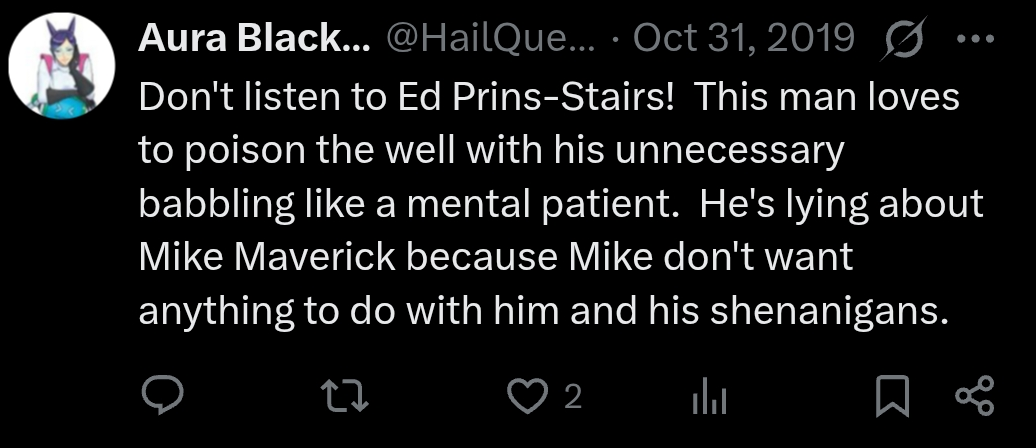
Task: Reply to Aura Black's tweet
Action: (x=159, y=397)
